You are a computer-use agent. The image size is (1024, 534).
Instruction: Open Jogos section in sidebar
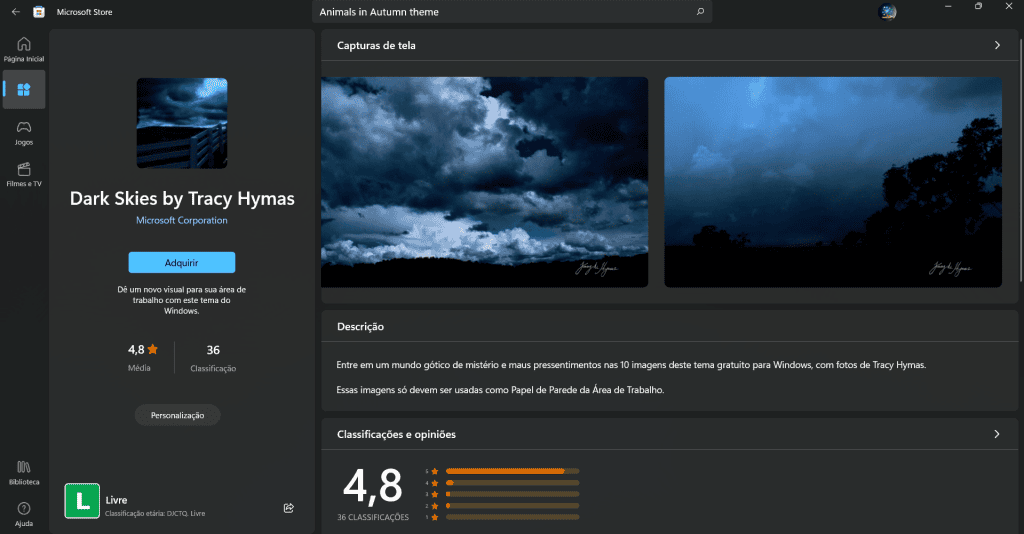tap(24, 133)
